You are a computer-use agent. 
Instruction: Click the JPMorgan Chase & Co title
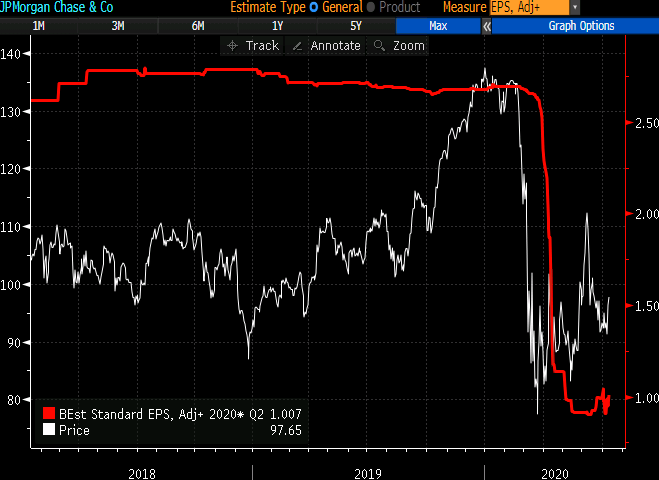point(57,7)
